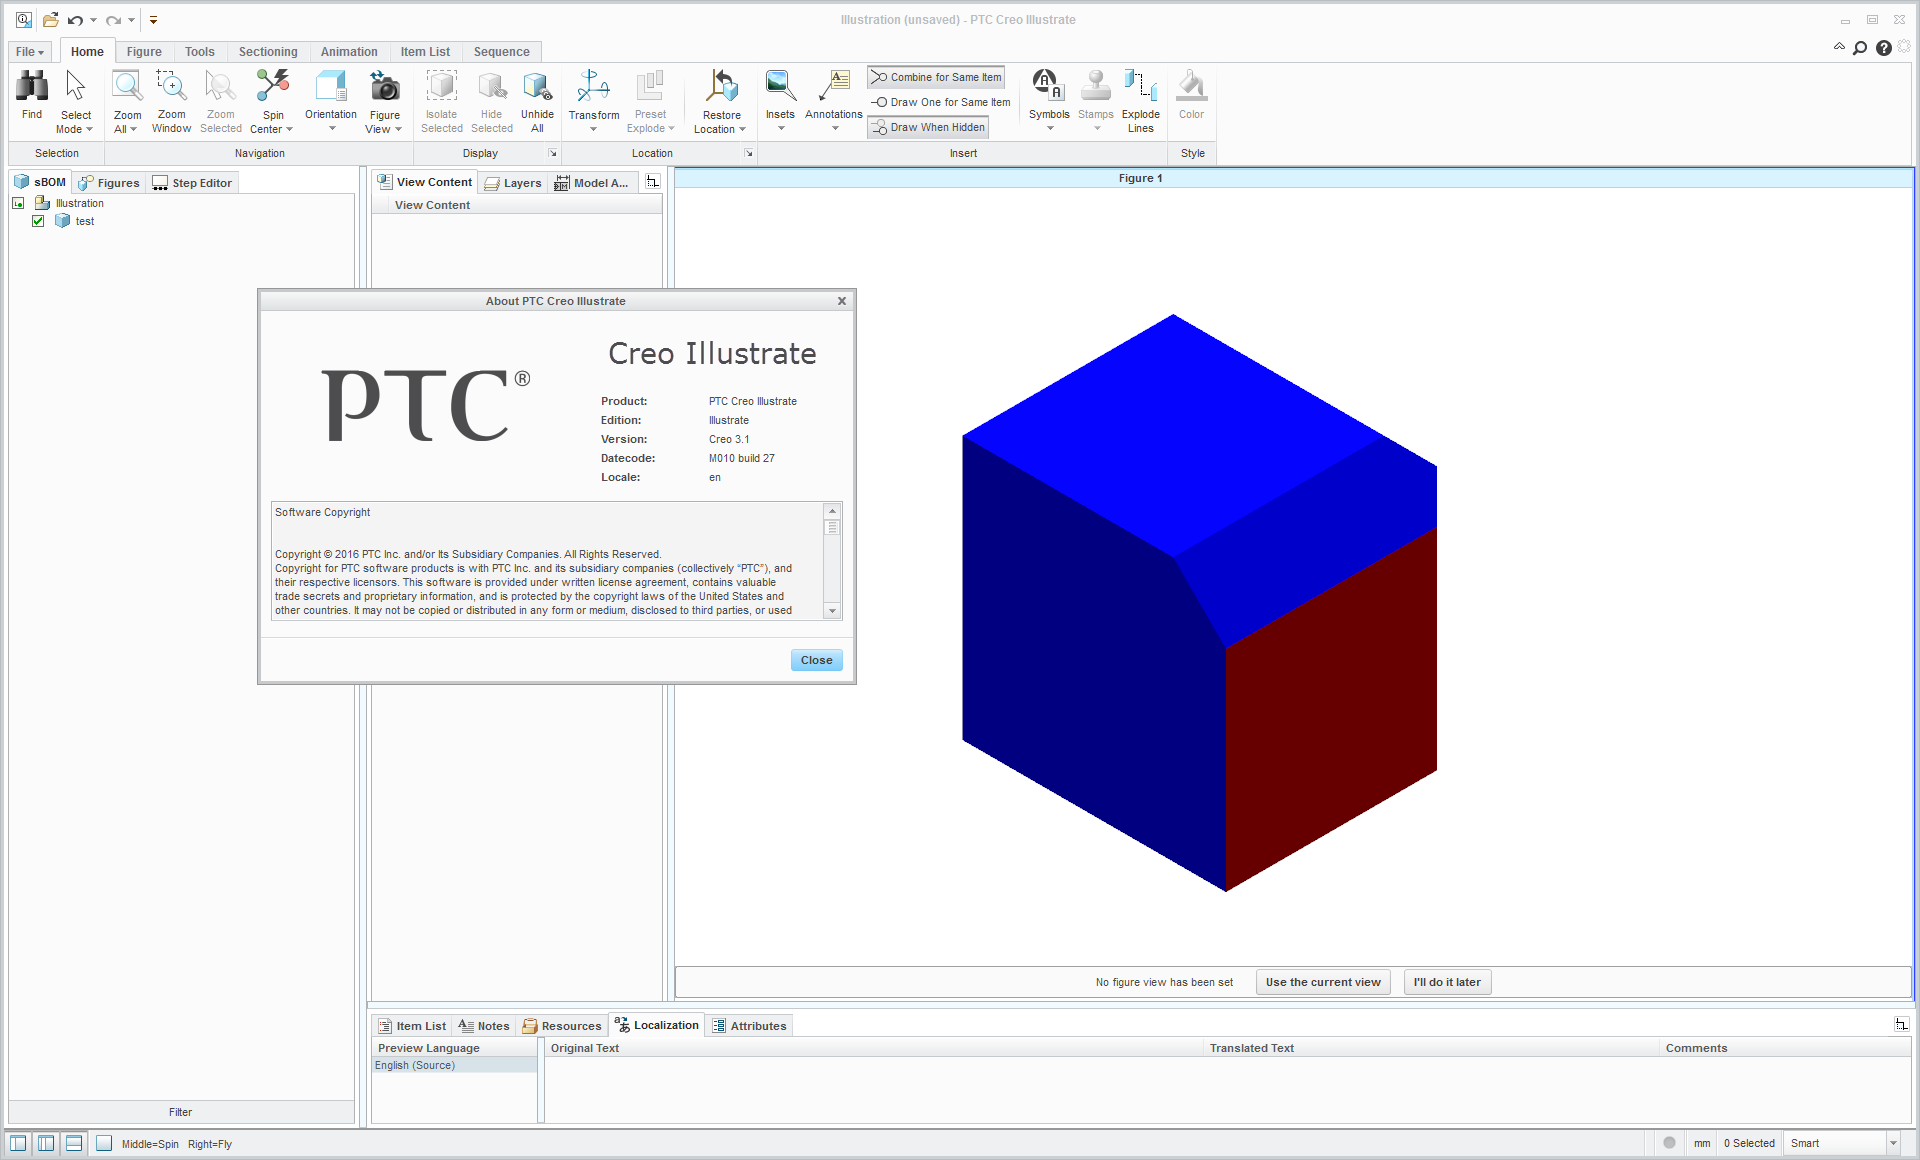Click the 0 Selected status entry

(1749, 1143)
